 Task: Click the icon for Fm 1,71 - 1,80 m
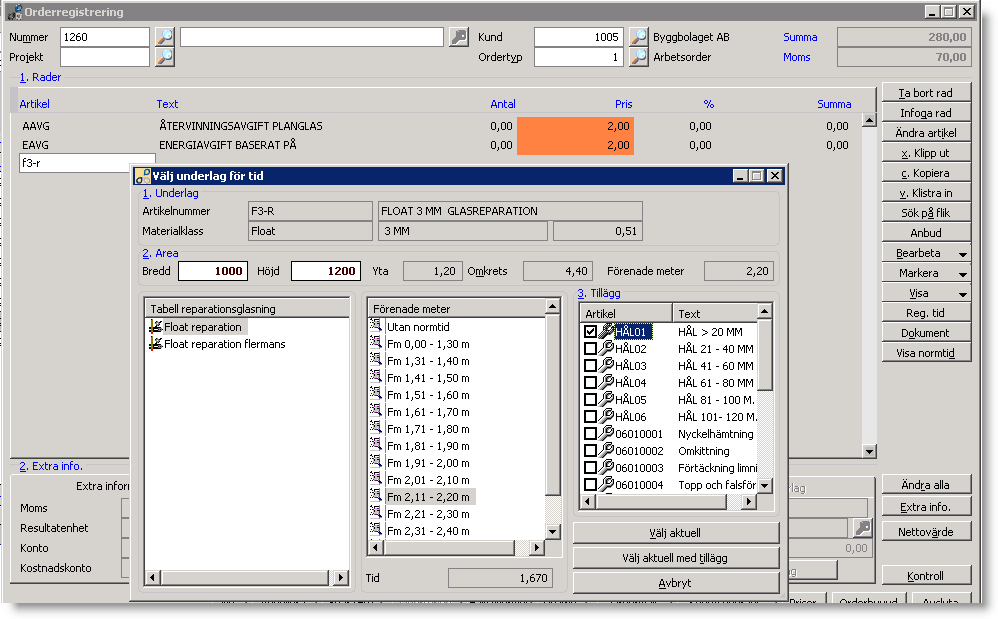tap(376, 428)
